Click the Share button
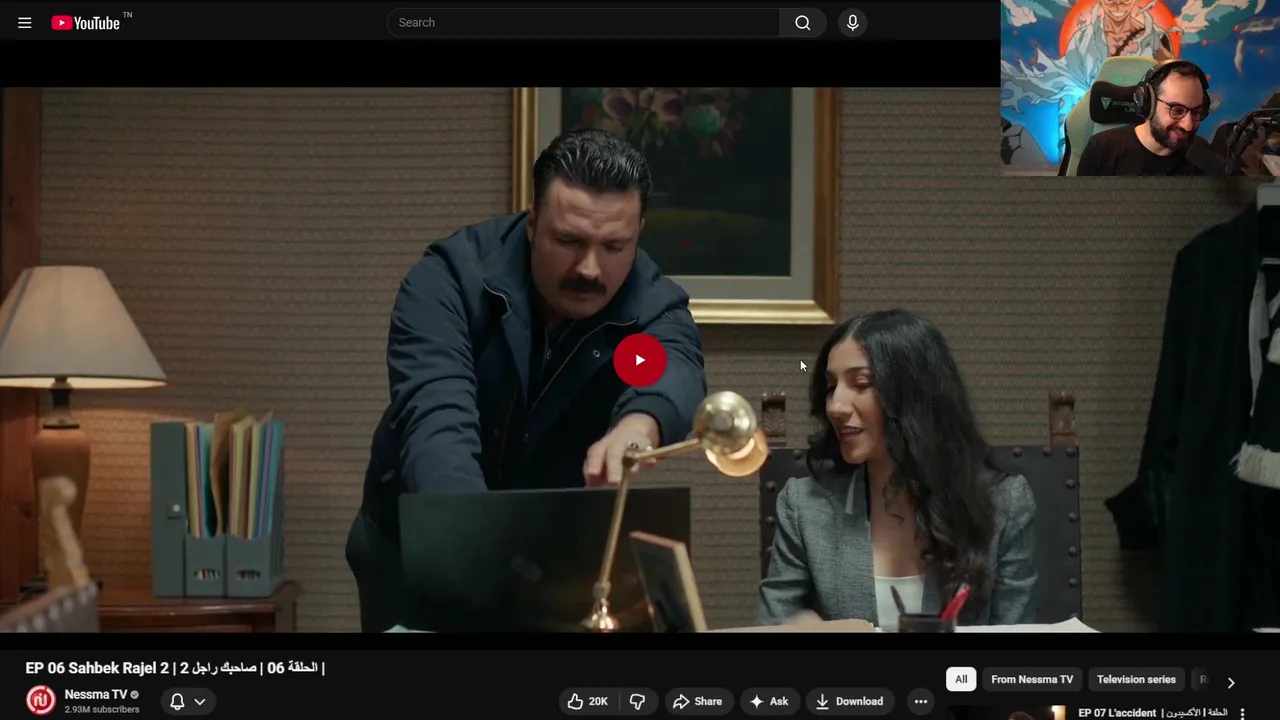The width and height of the screenshot is (1280, 720). tap(697, 701)
